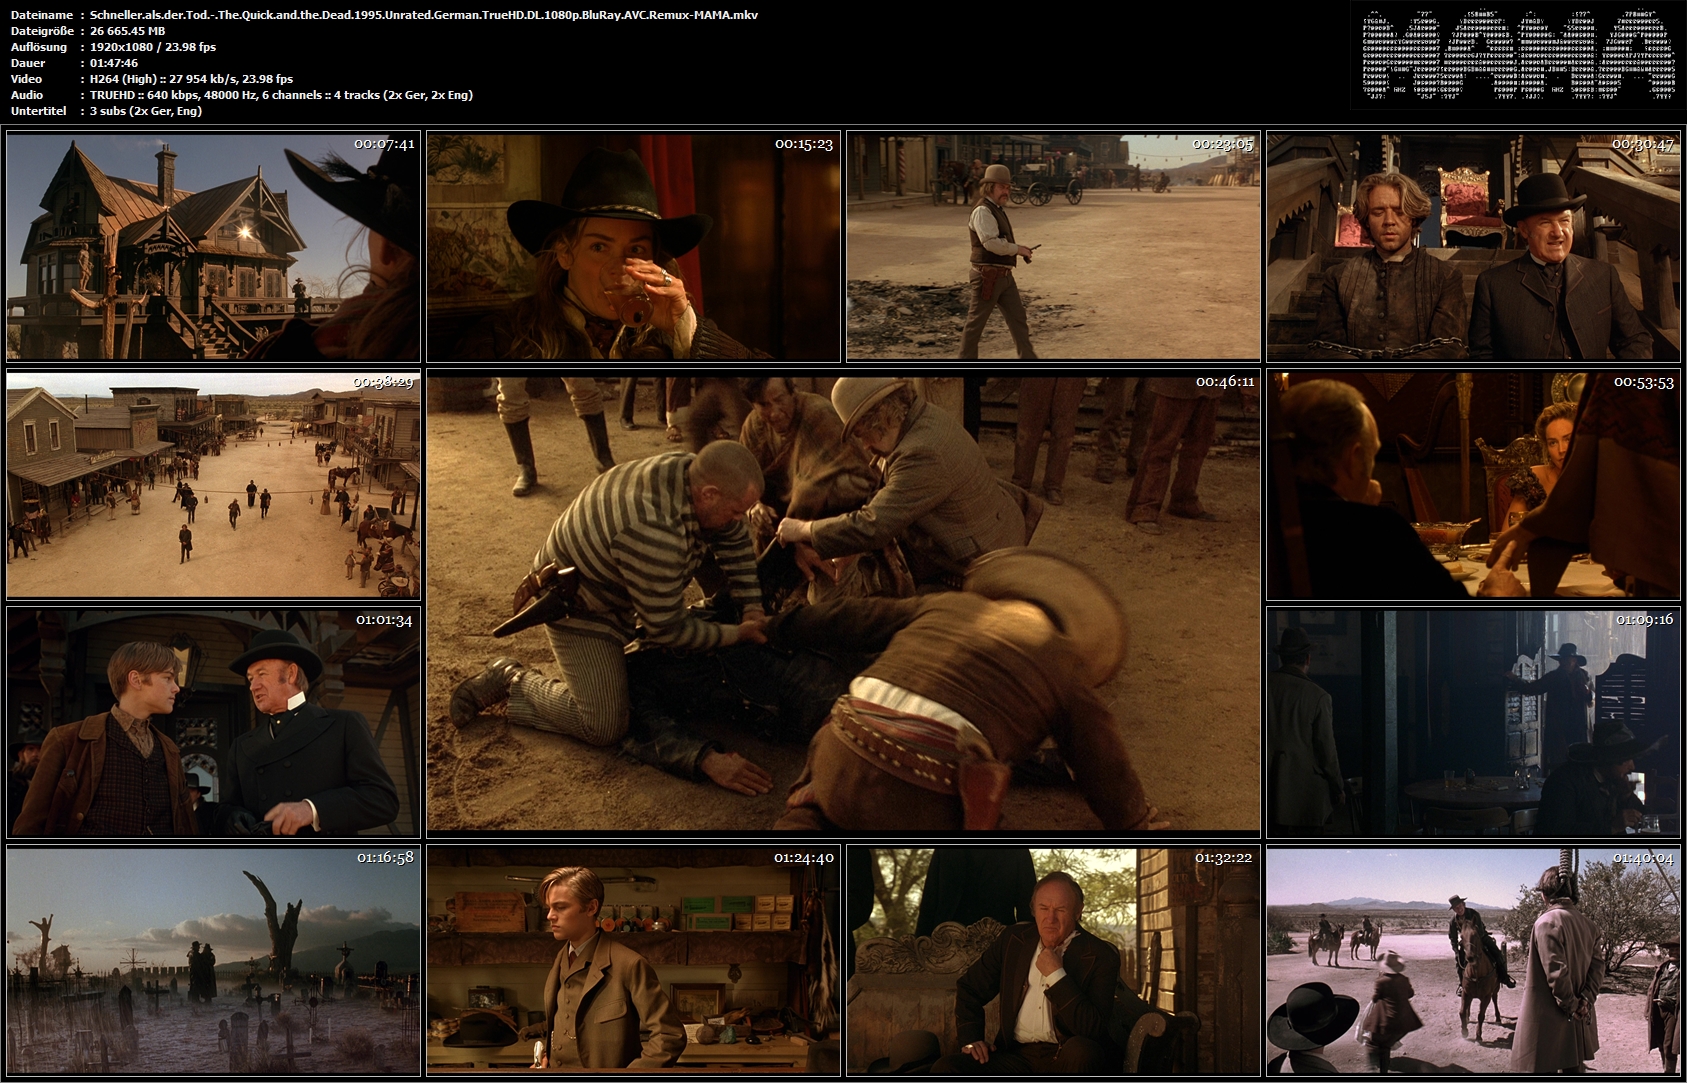The height and width of the screenshot is (1083, 1687).
Task: Open the thumbnail stamped 01:24:40
Action: [633, 961]
